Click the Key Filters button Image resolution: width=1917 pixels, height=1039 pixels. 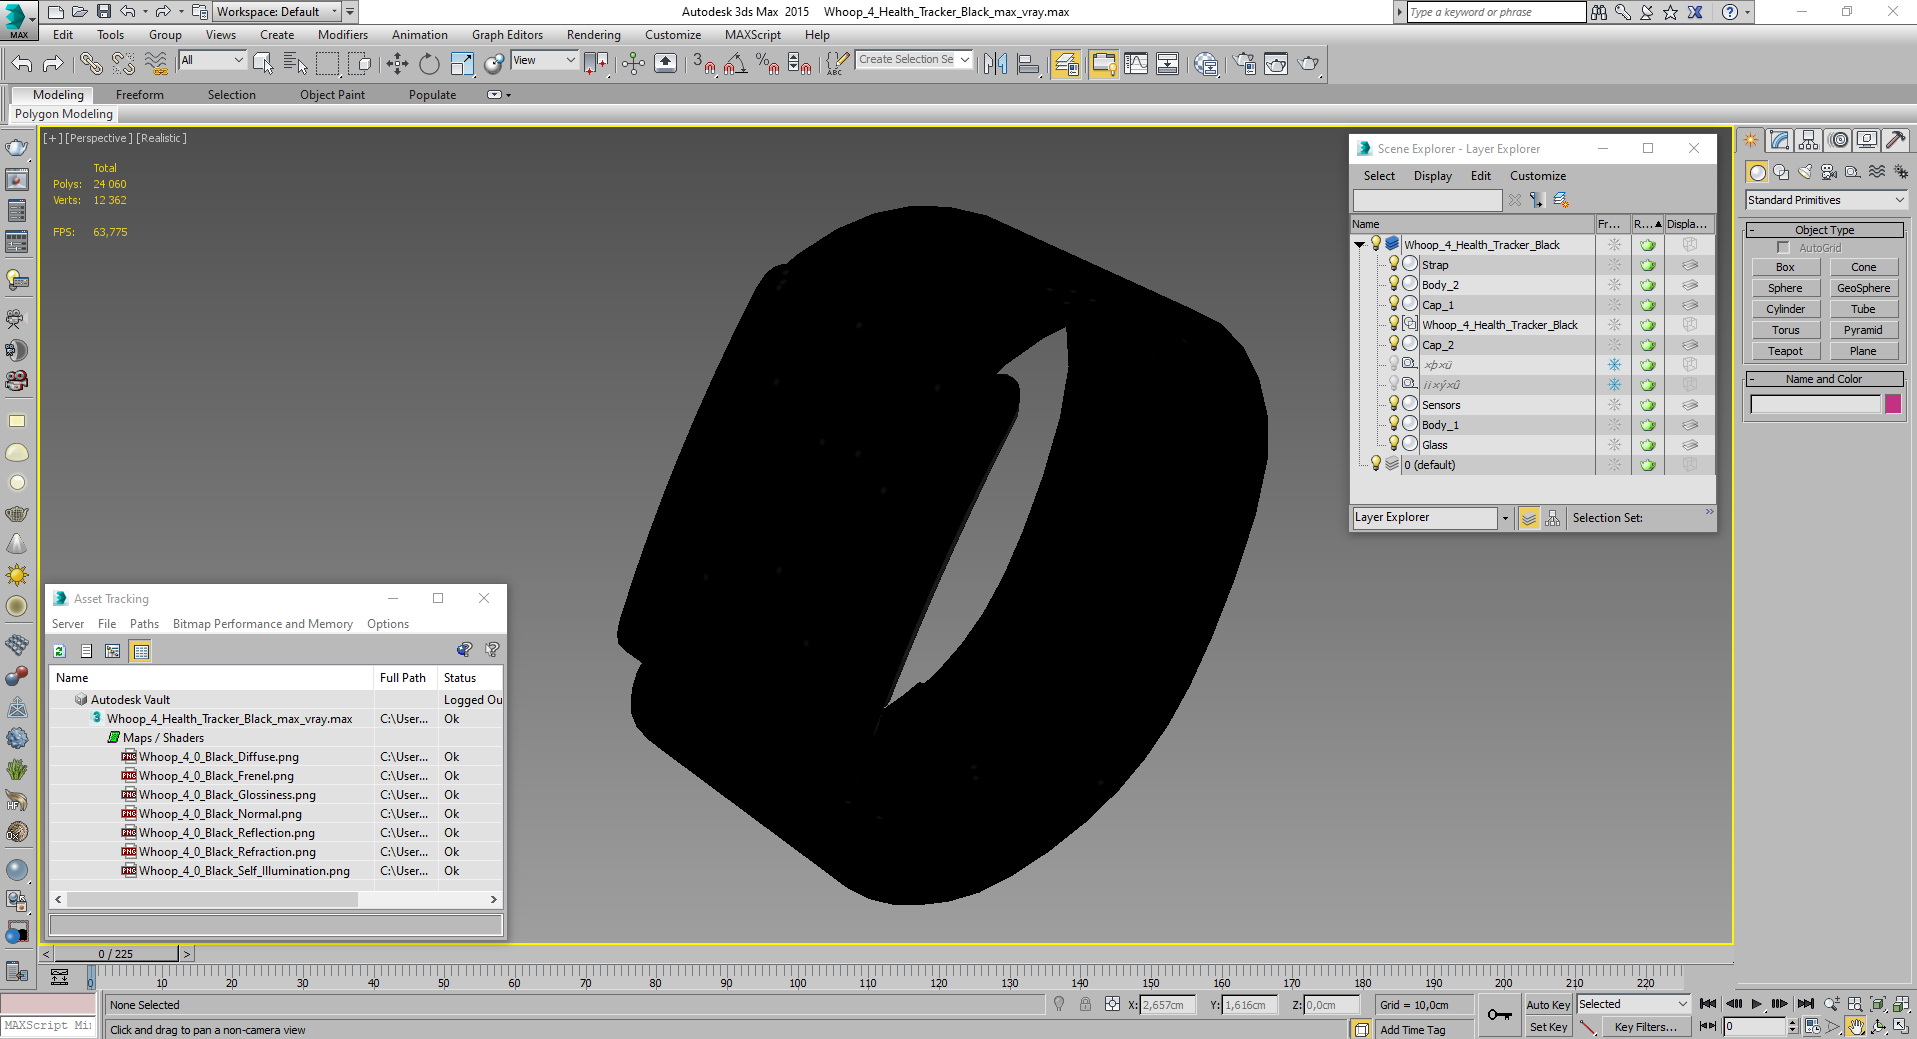tap(1645, 1027)
